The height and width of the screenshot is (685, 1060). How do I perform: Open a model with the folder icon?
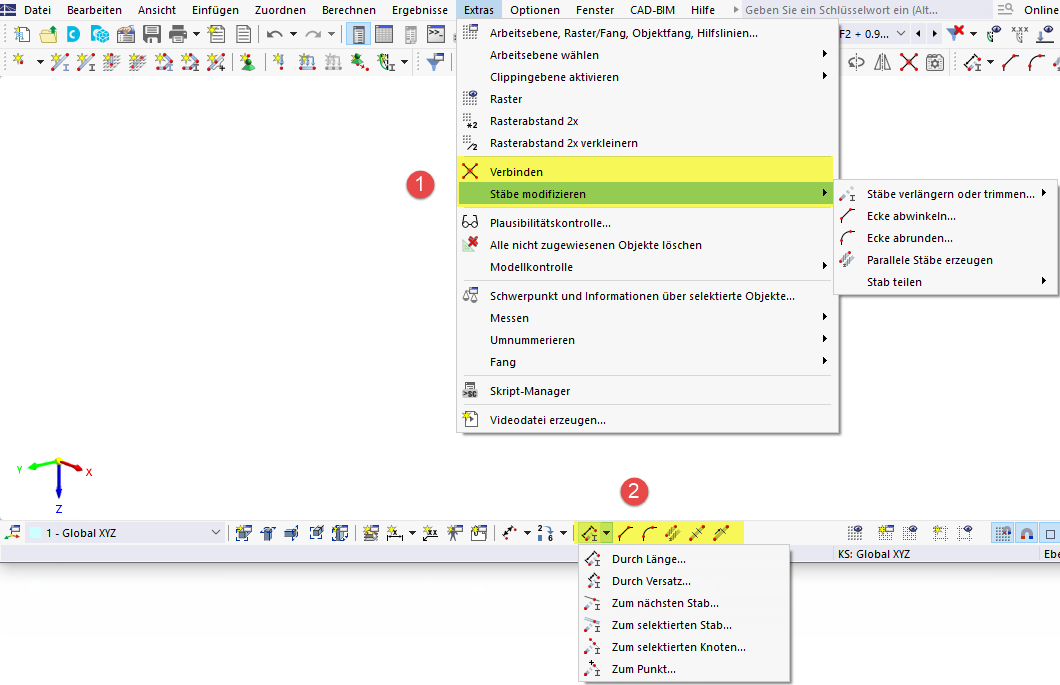click(x=48, y=34)
